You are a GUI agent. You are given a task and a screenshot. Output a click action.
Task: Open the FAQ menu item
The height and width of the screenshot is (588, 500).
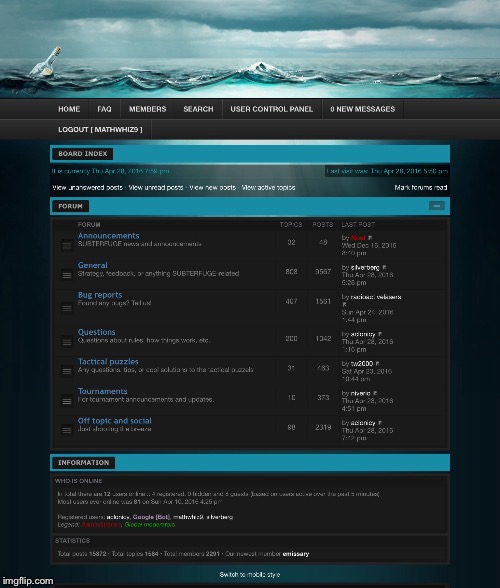click(x=104, y=109)
